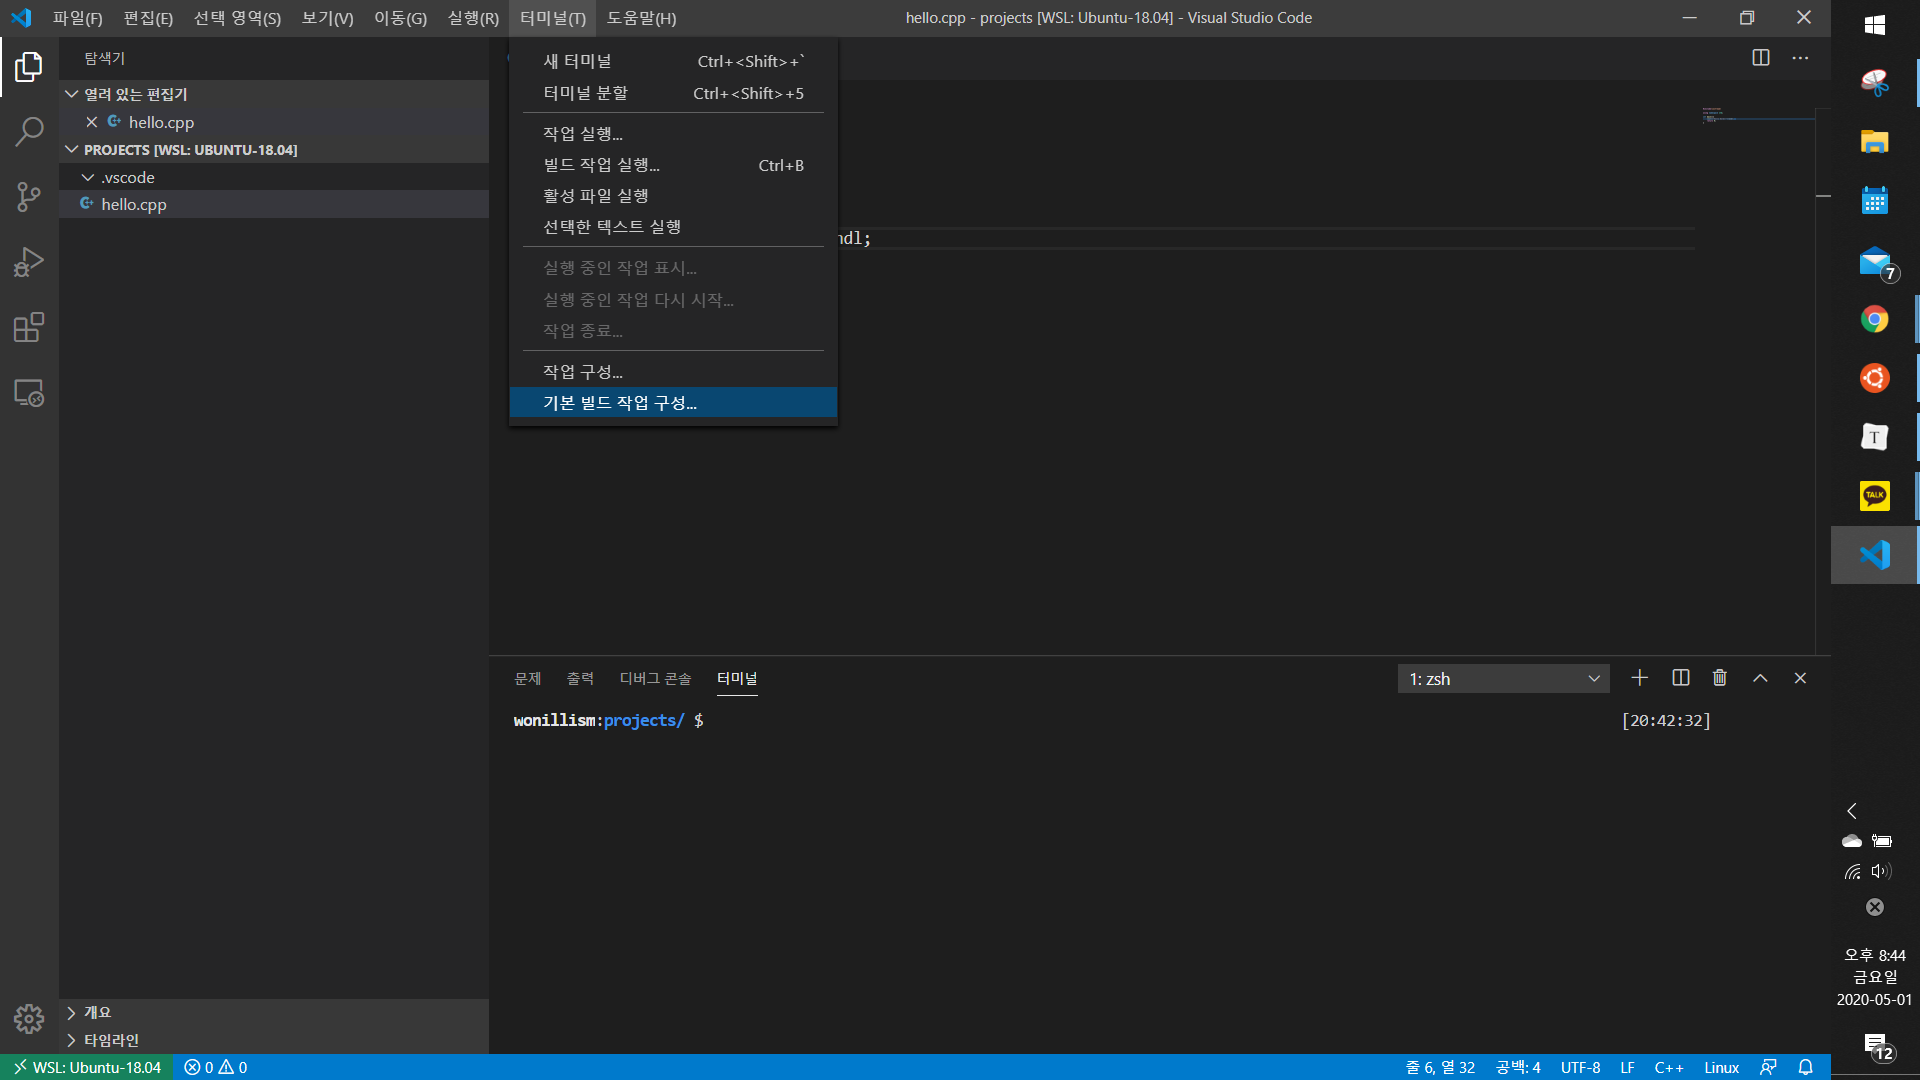The height and width of the screenshot is (1080, 1920).
Task: Open the Remote Explorer view
Action: click(x=29, y=393)
